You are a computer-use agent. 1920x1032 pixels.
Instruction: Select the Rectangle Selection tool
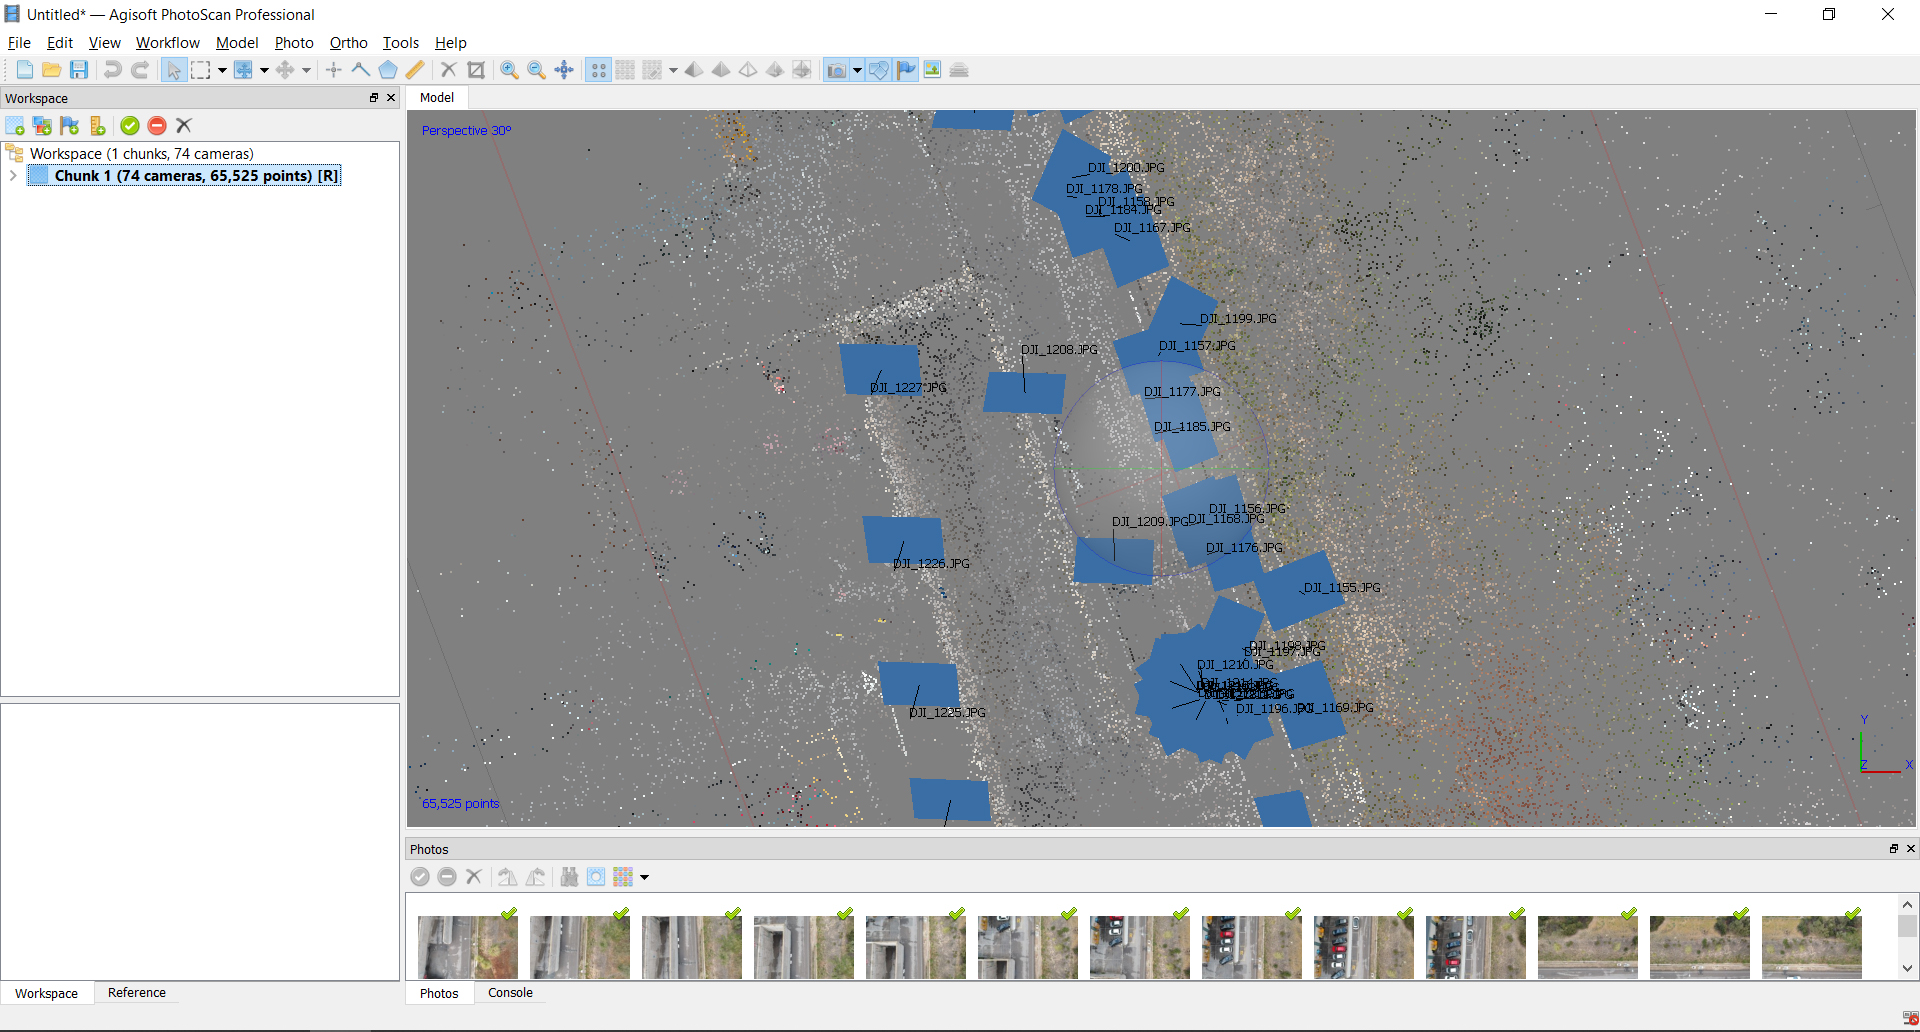click(x=201, y=70)
